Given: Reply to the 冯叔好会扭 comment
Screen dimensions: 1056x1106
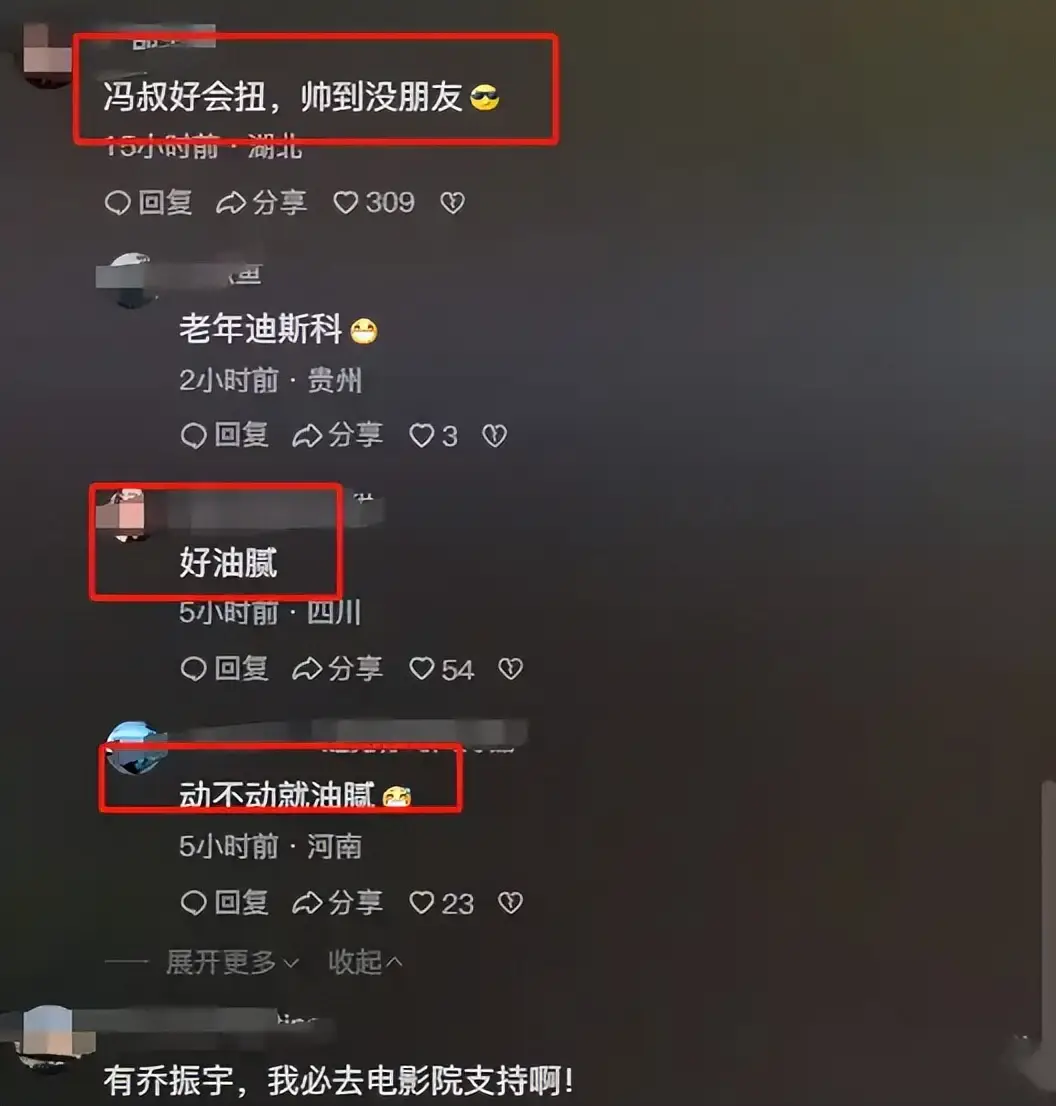Looking at the screenshot, I should click(149, 203).
